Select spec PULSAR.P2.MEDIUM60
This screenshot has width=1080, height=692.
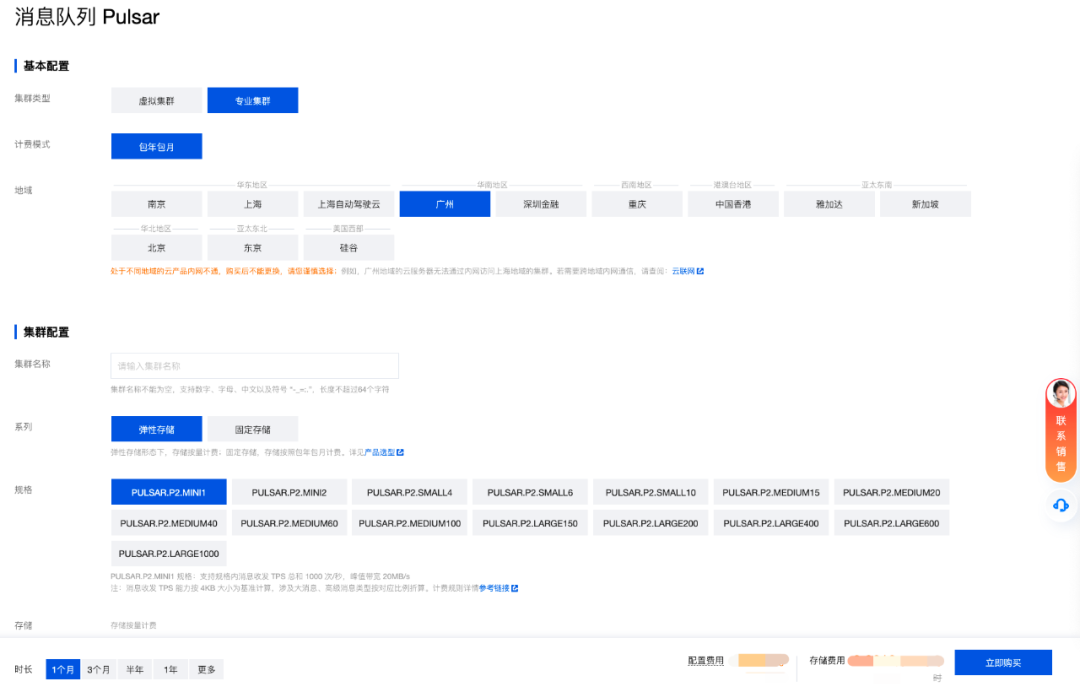(289, 523)
